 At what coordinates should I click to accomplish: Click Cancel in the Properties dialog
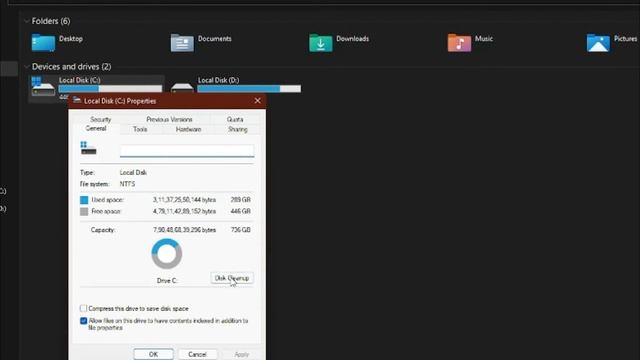pyautogui.click(x=197, y=354)
